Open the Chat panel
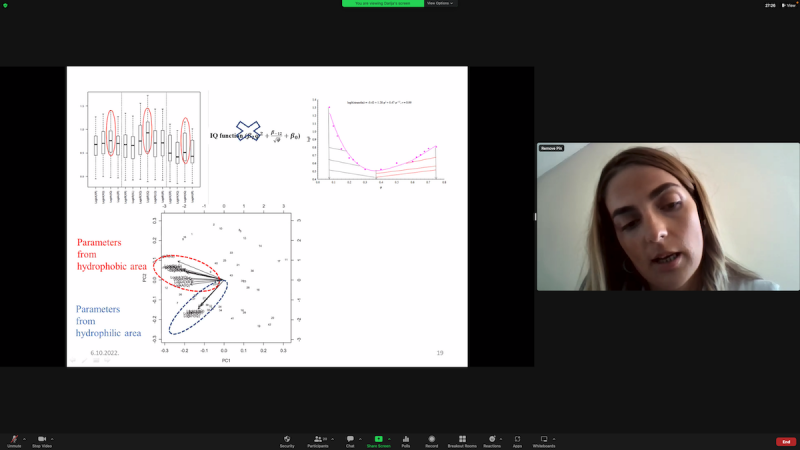Viewport: 800px width, 450px height. tap(350, 440)
